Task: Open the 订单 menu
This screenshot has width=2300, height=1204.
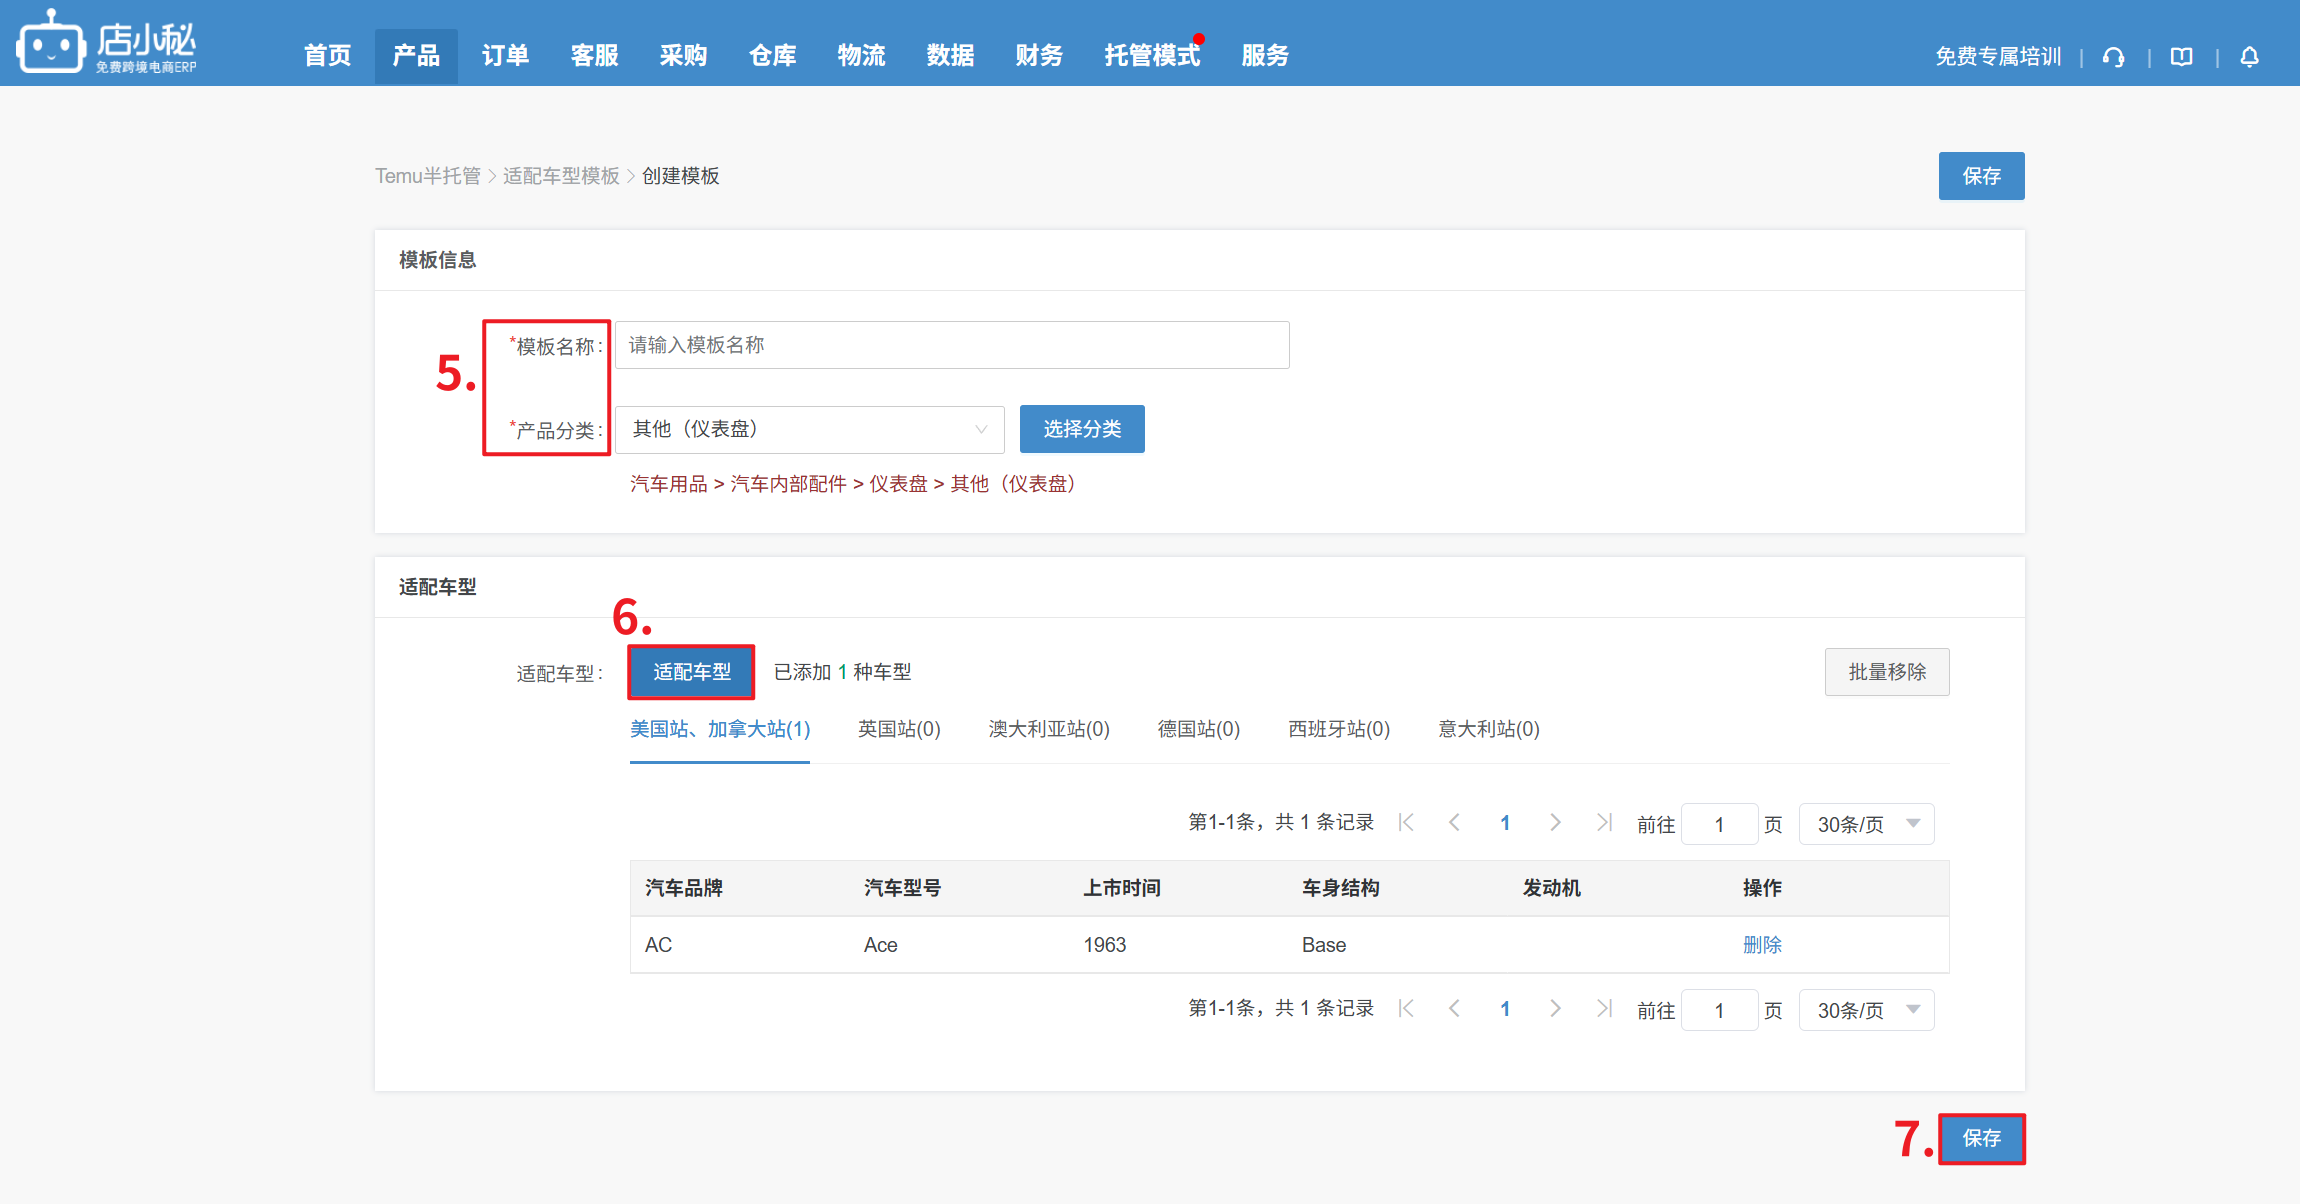Action: [505, 56]
